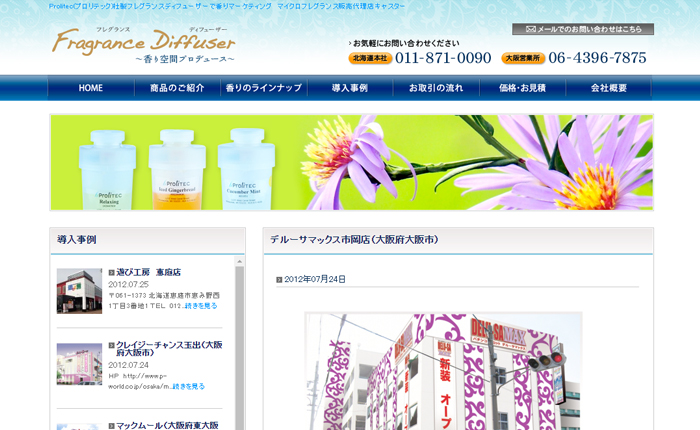The image size is (700, 430).
Task: Open the 価格・お見積 menu item
Action: [x=522, y=88]
